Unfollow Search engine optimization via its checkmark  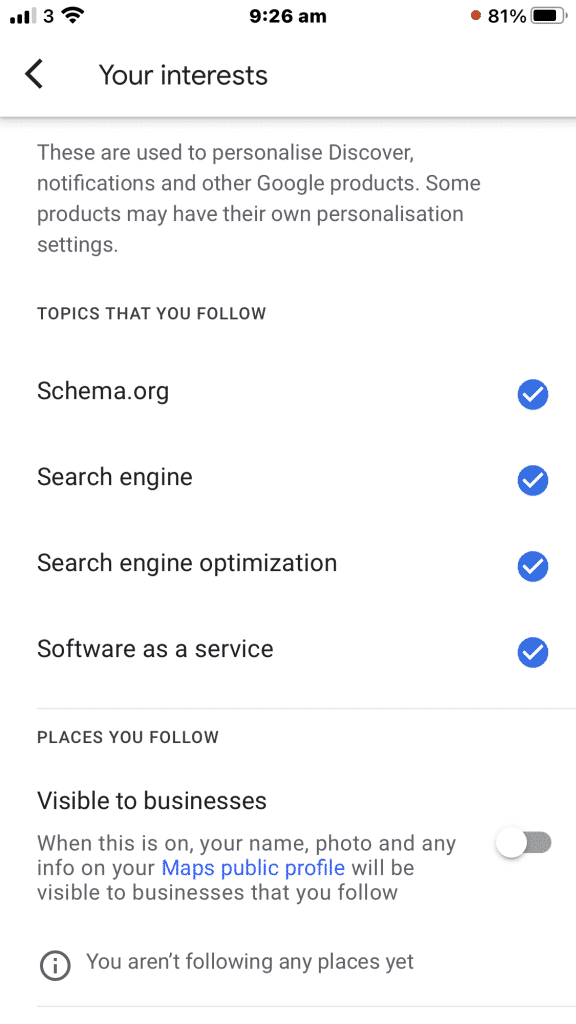pos(533,566)
